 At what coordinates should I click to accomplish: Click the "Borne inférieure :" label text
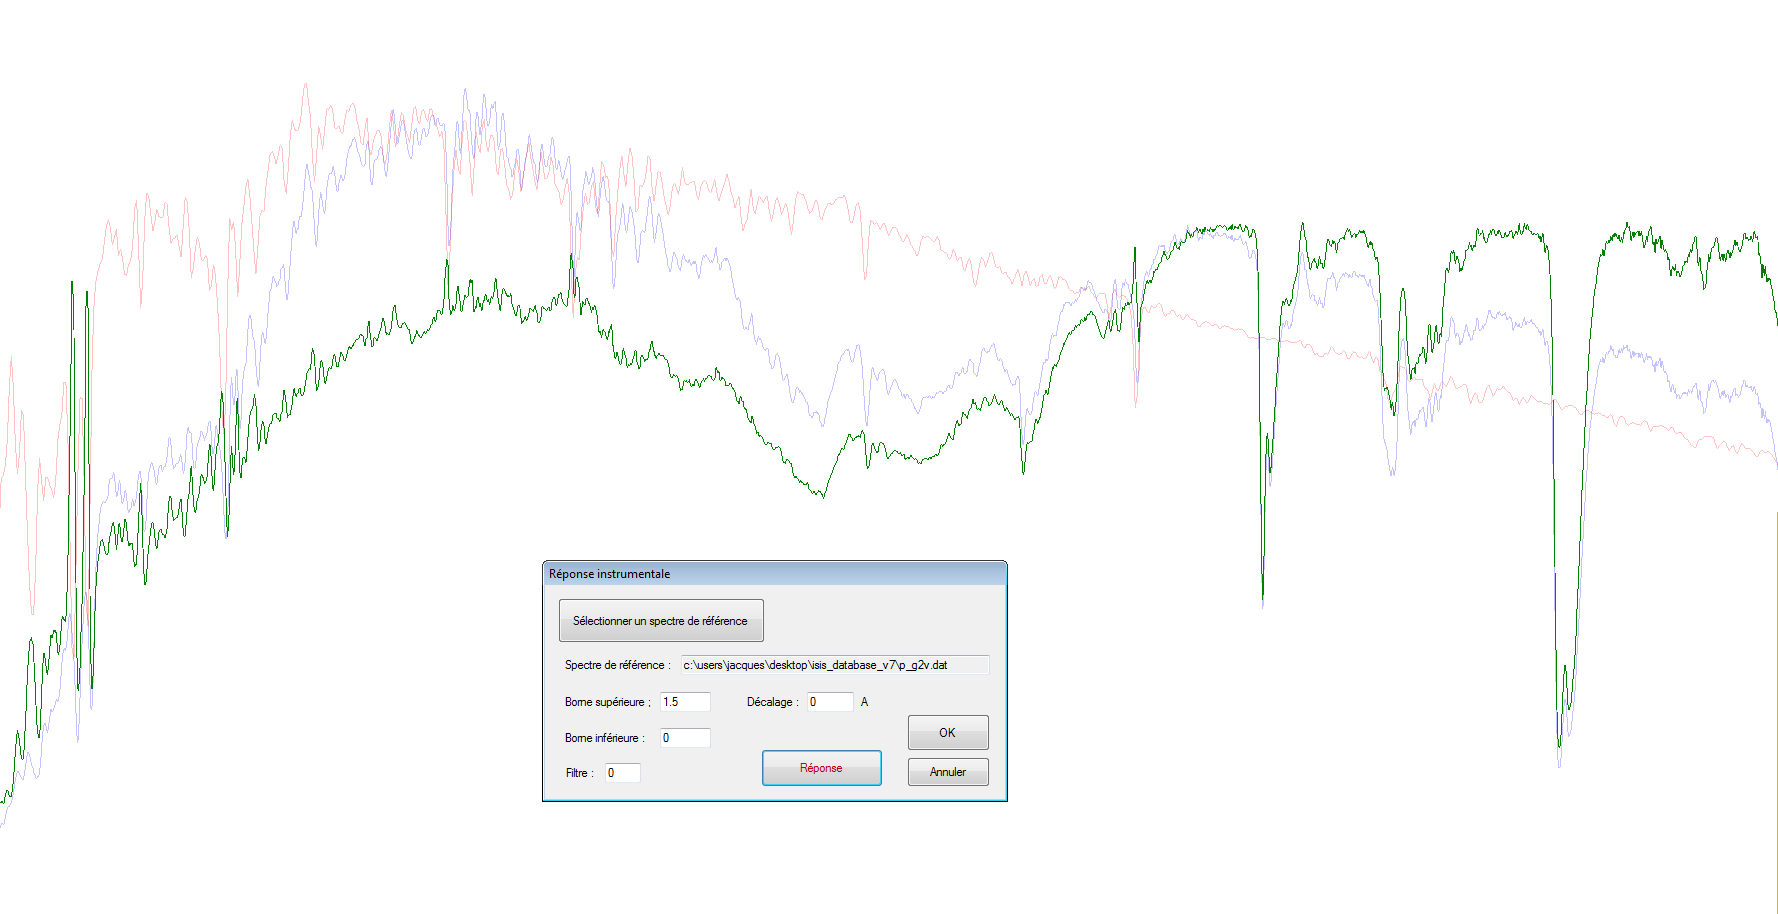tap(604, 738)
